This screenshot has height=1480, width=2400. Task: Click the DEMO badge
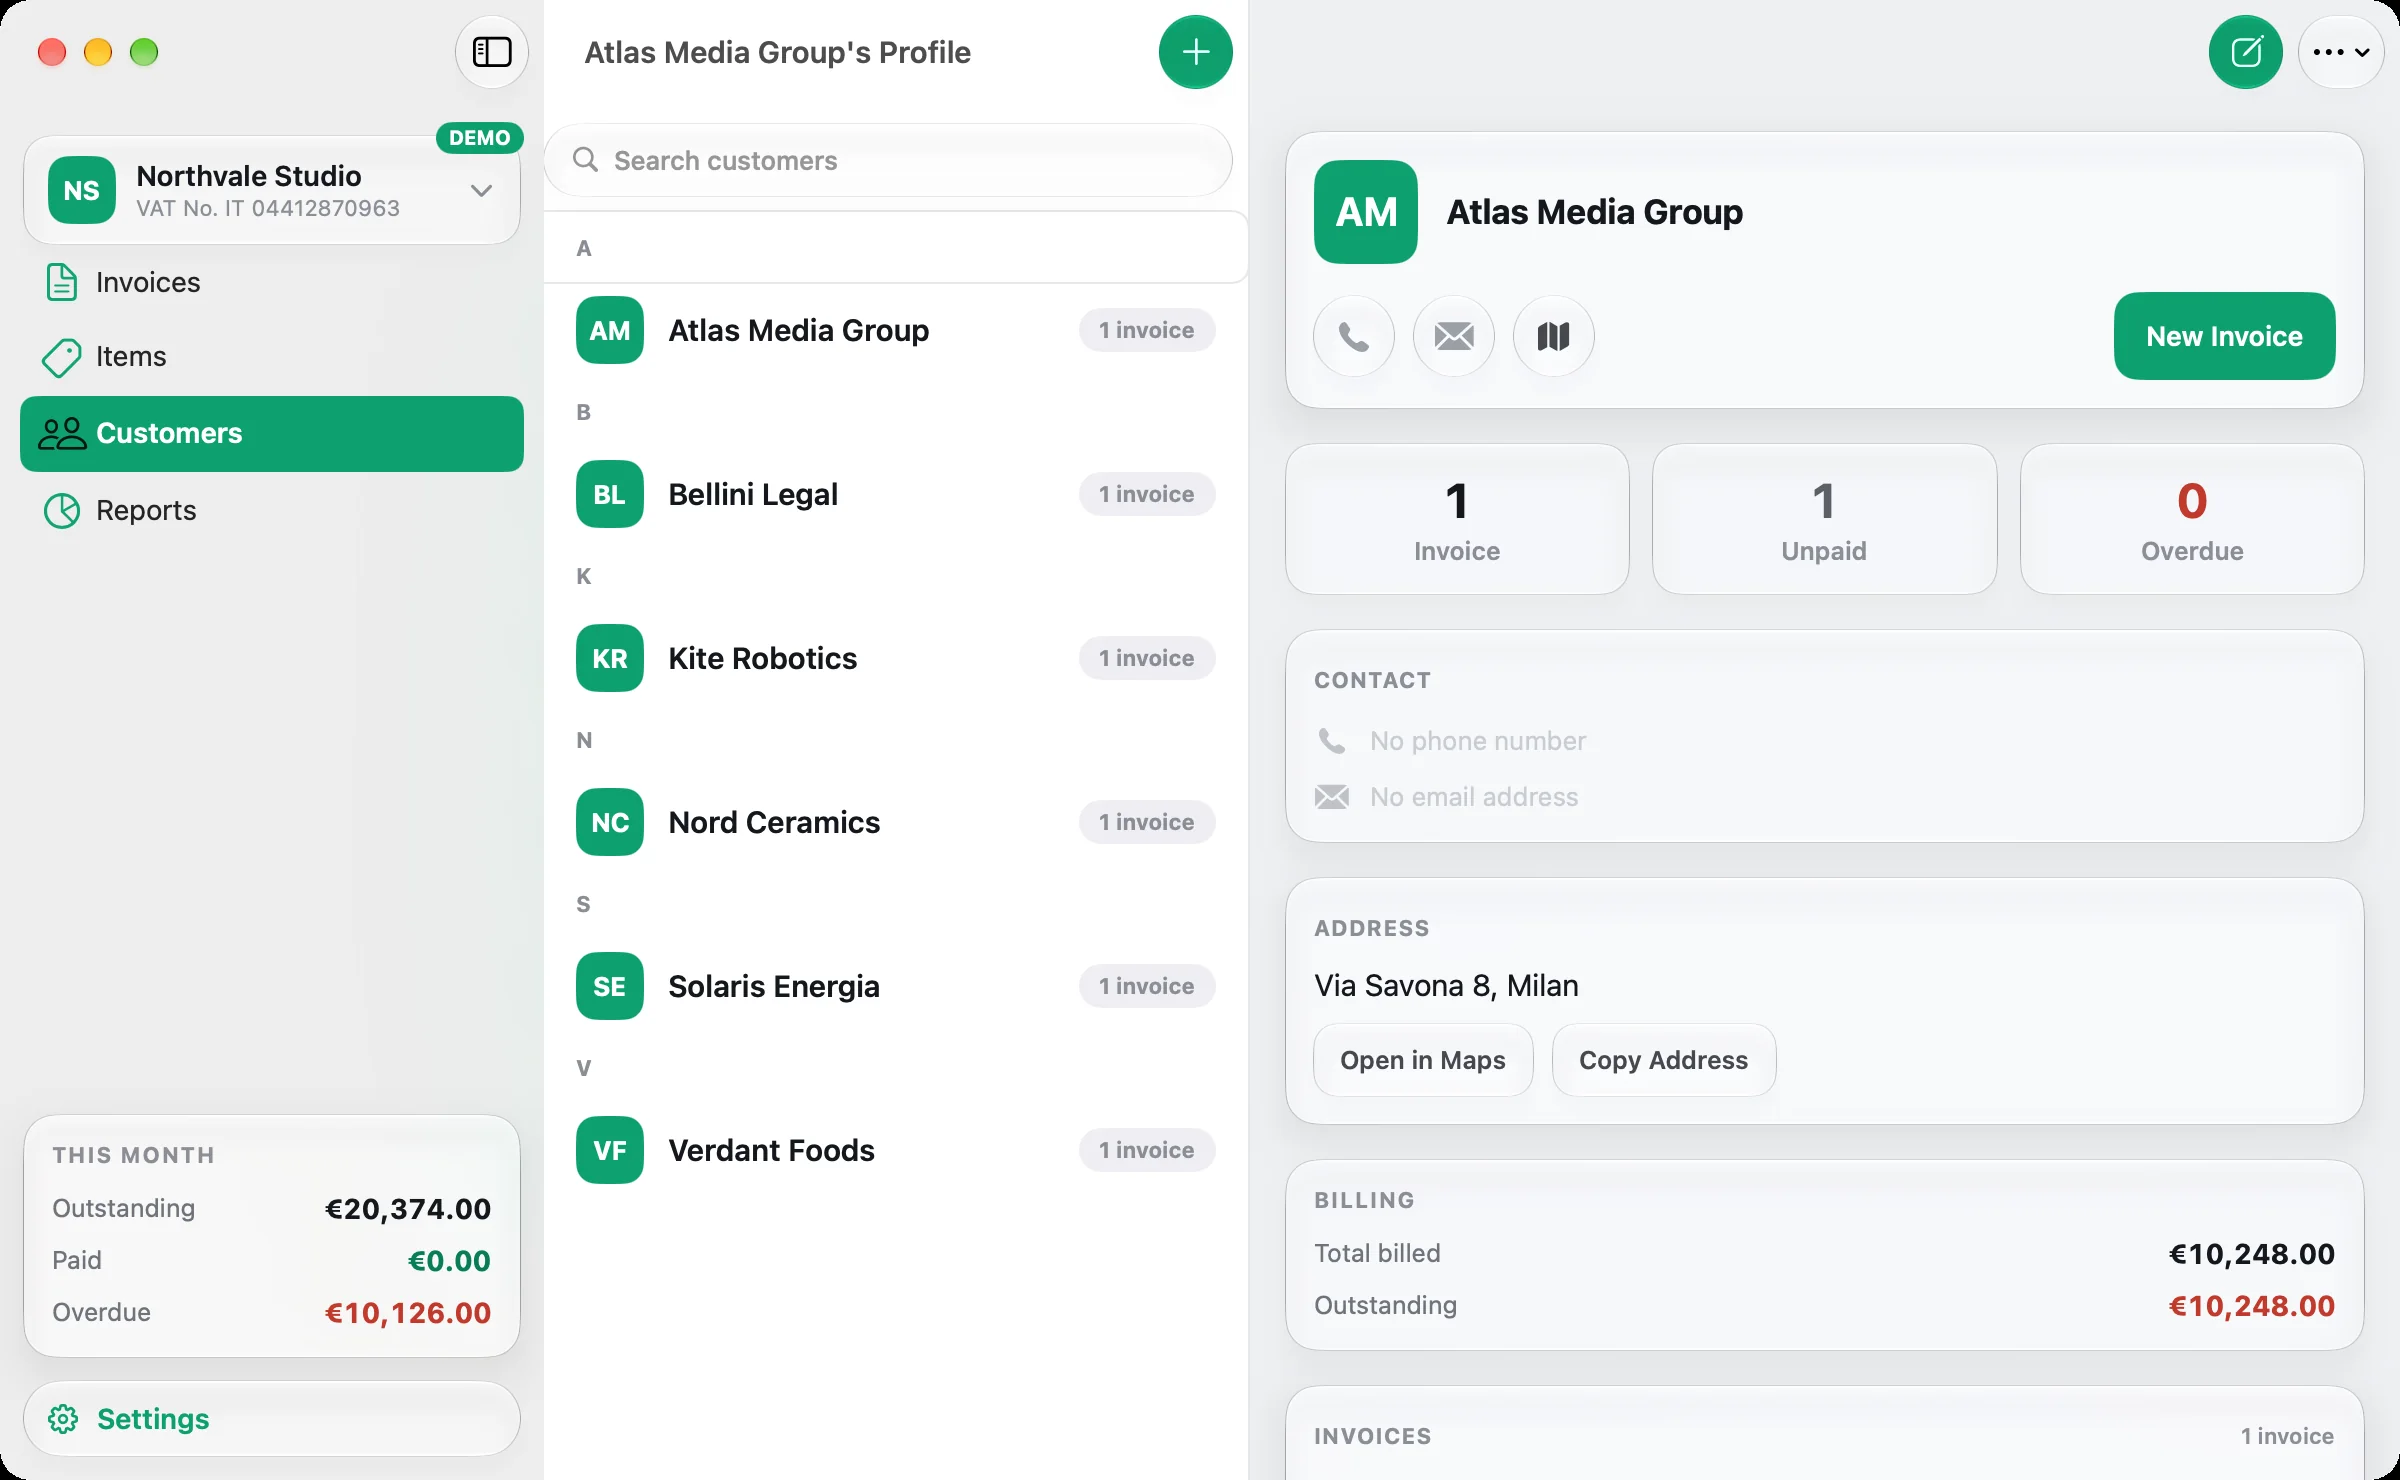click(x=480, y=138)
